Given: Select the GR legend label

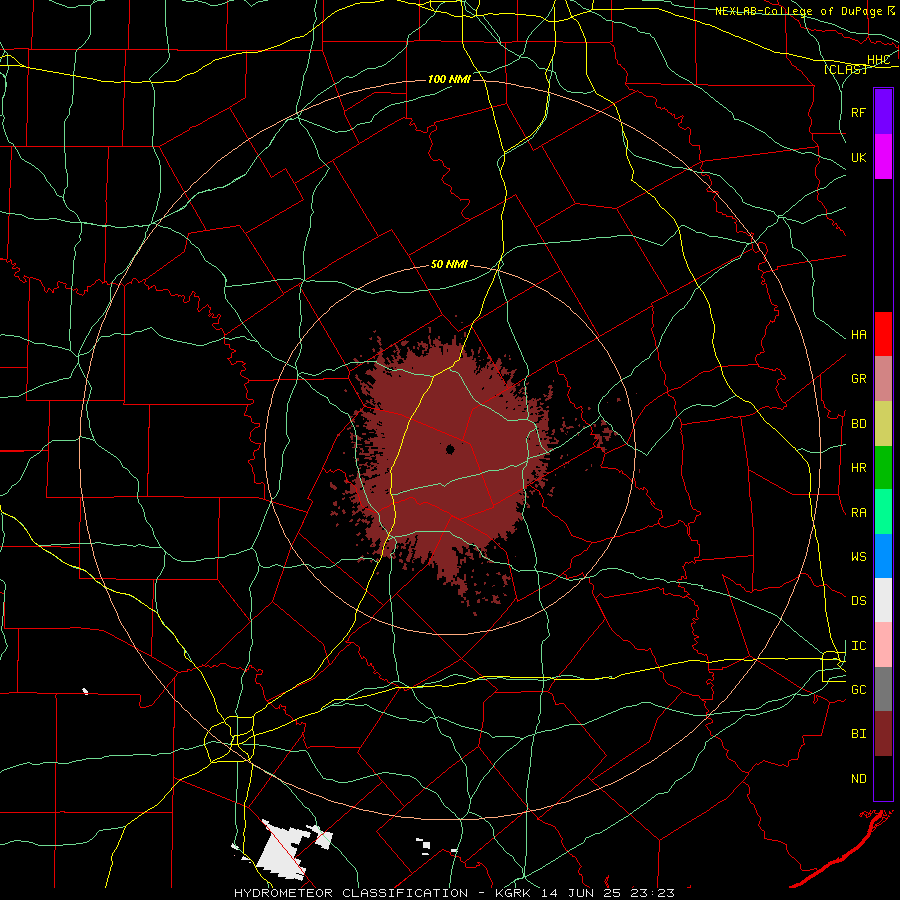Looking at the screenshot, I should tap(858, 379).
